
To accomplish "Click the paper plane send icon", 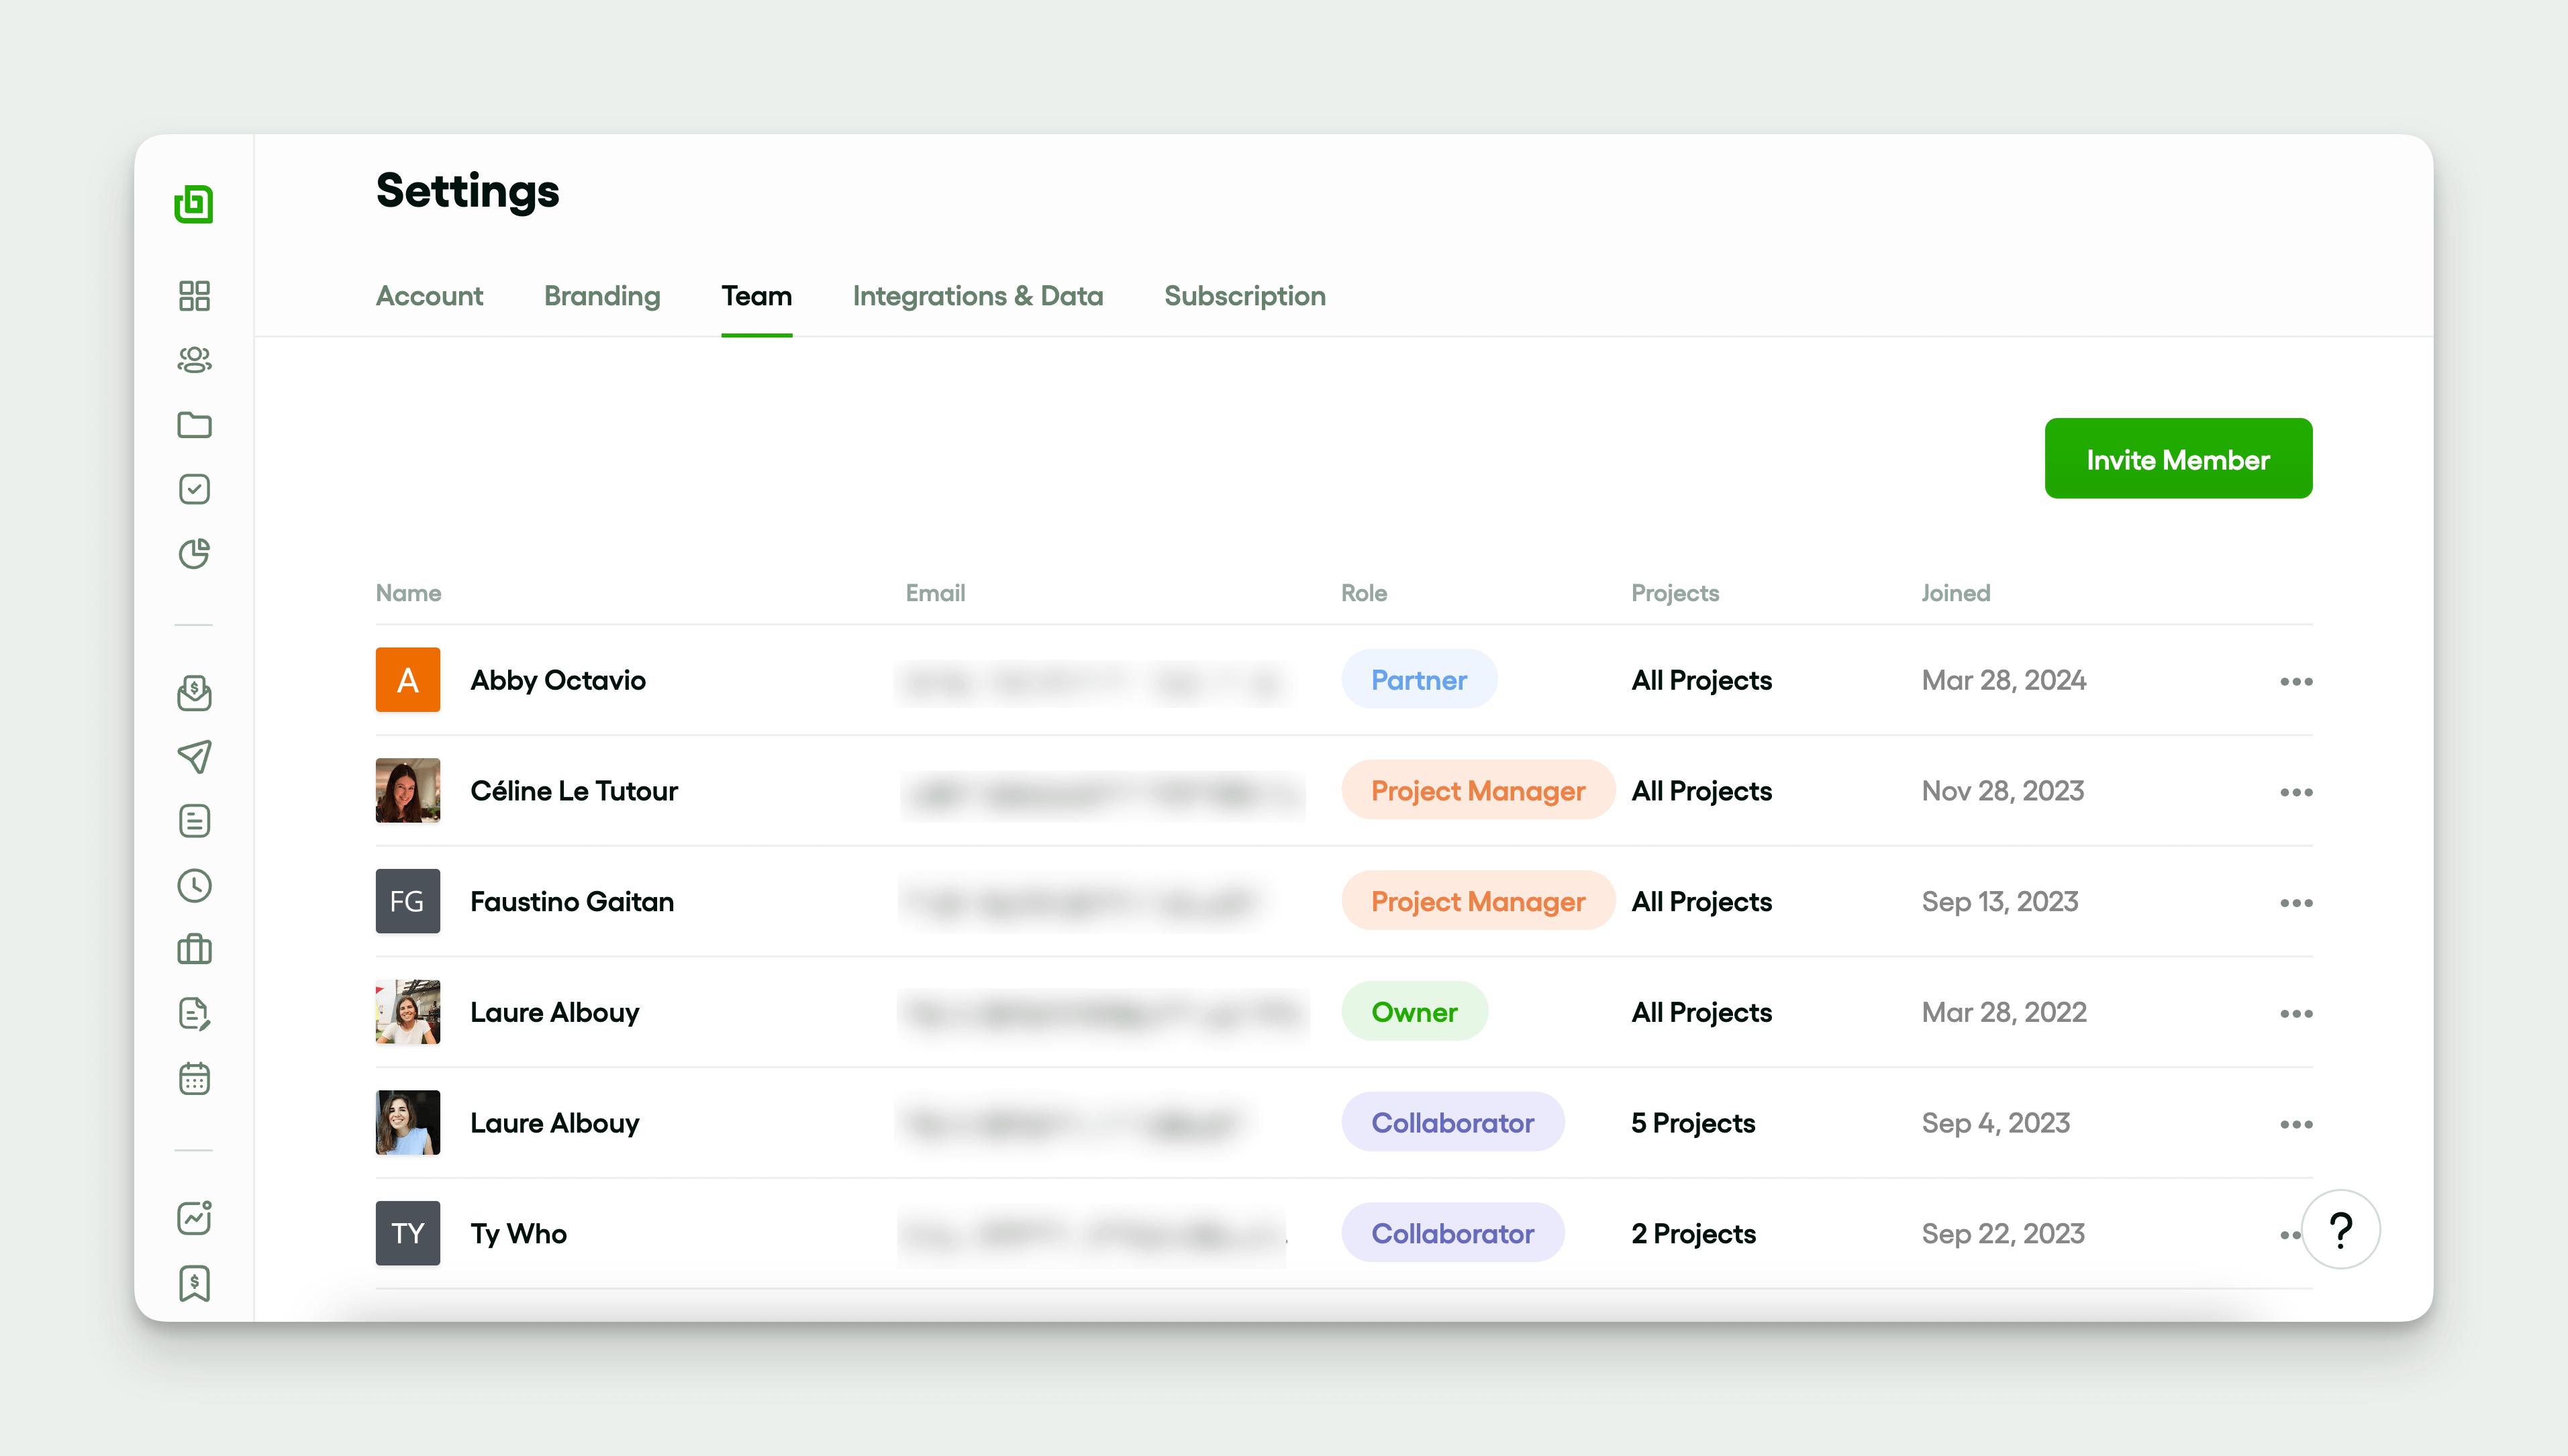I will [x=194, y=757].
